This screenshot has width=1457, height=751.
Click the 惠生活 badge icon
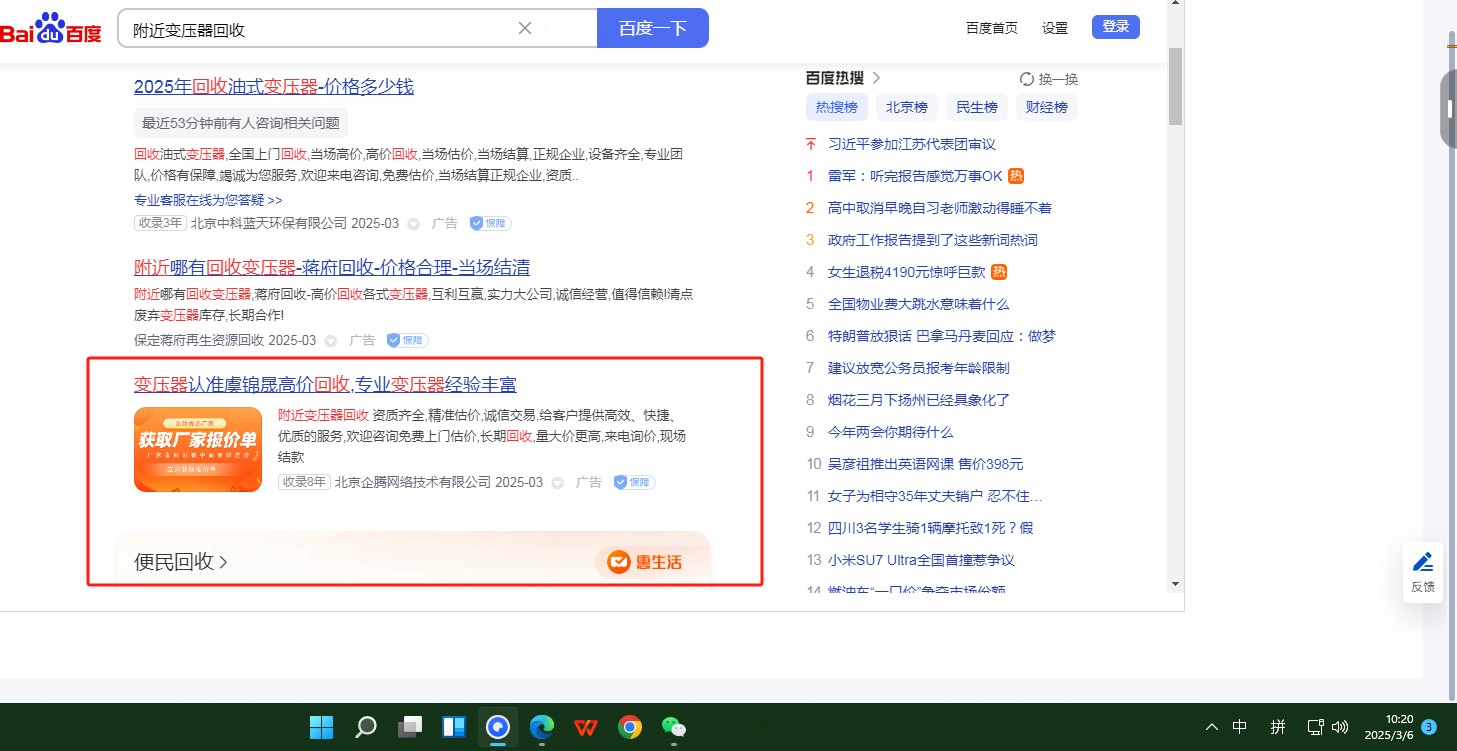click(x=645, y=563)
